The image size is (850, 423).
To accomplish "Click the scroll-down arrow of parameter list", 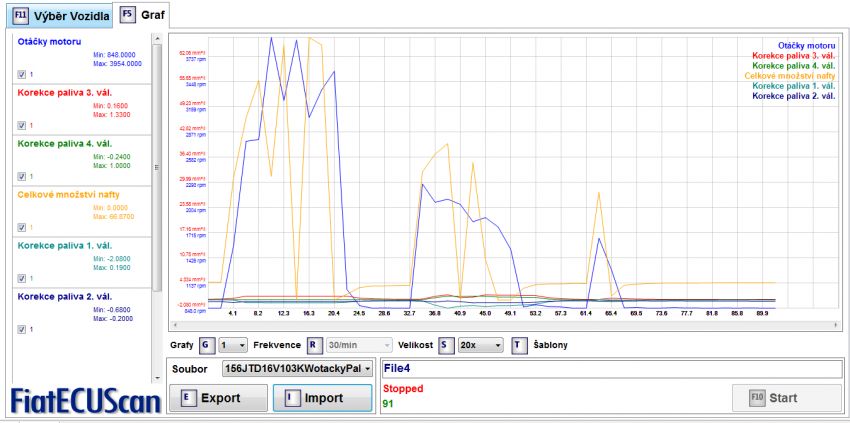I will [x=157, y=377].
